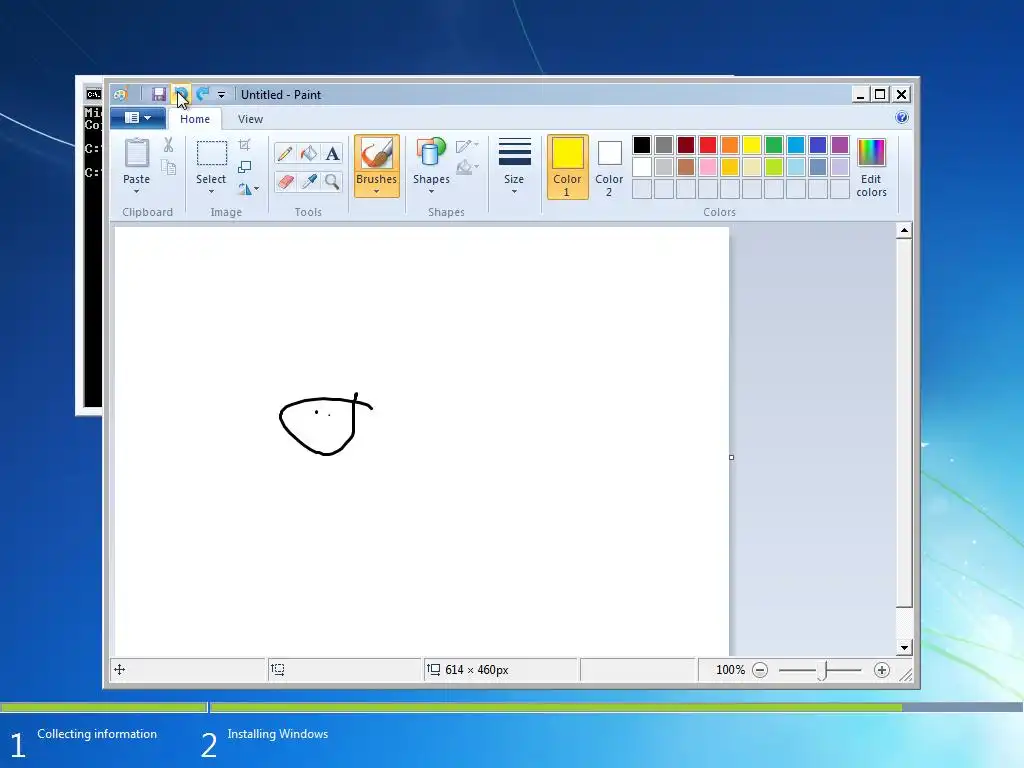Select the Text tool letter A
This screenshot has width=1024, height=768.
tap(332, 153)
